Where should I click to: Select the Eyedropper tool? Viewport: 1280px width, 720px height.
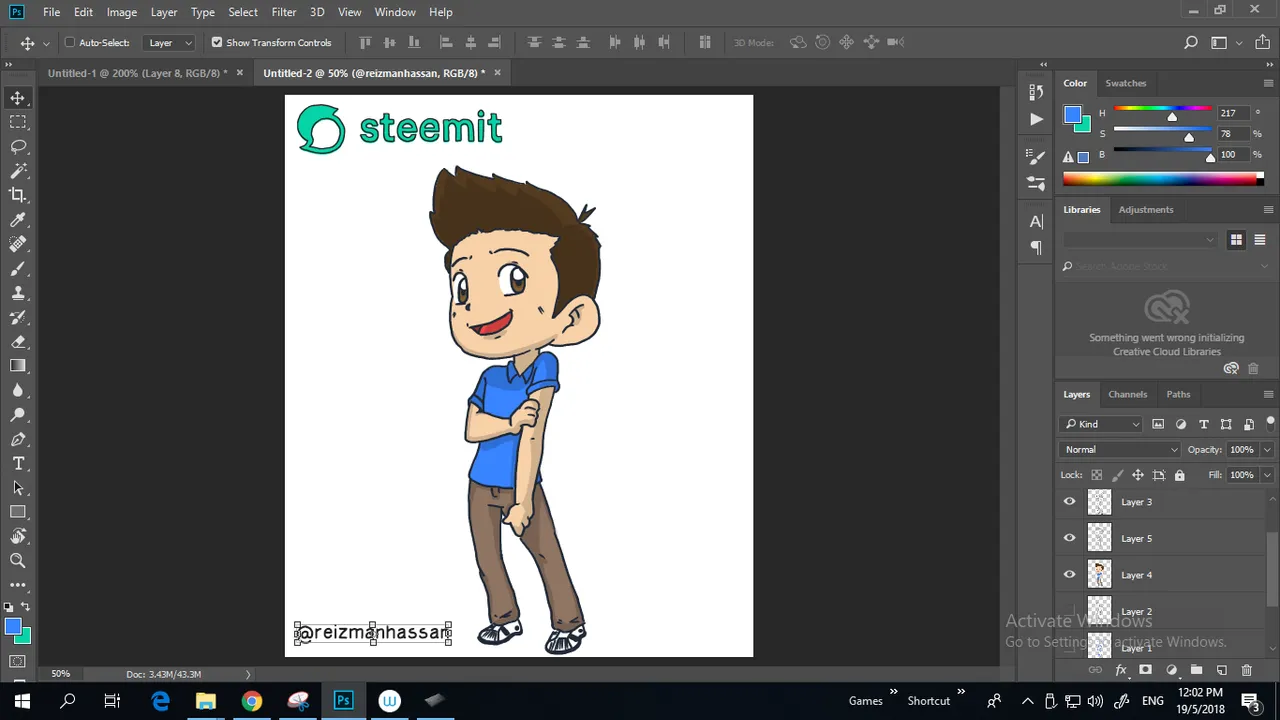[18, 220]
